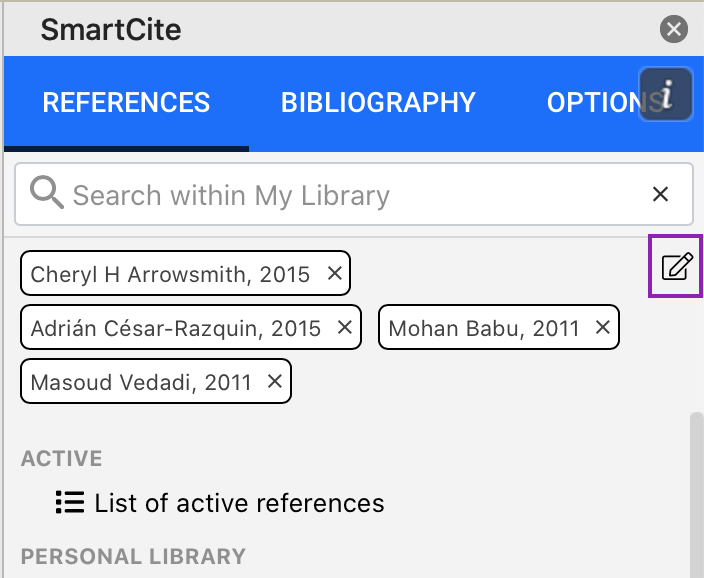Remove Mohan Babu, 2011 citation
This screenshot has height=578, width=704.
coord(602,327)
